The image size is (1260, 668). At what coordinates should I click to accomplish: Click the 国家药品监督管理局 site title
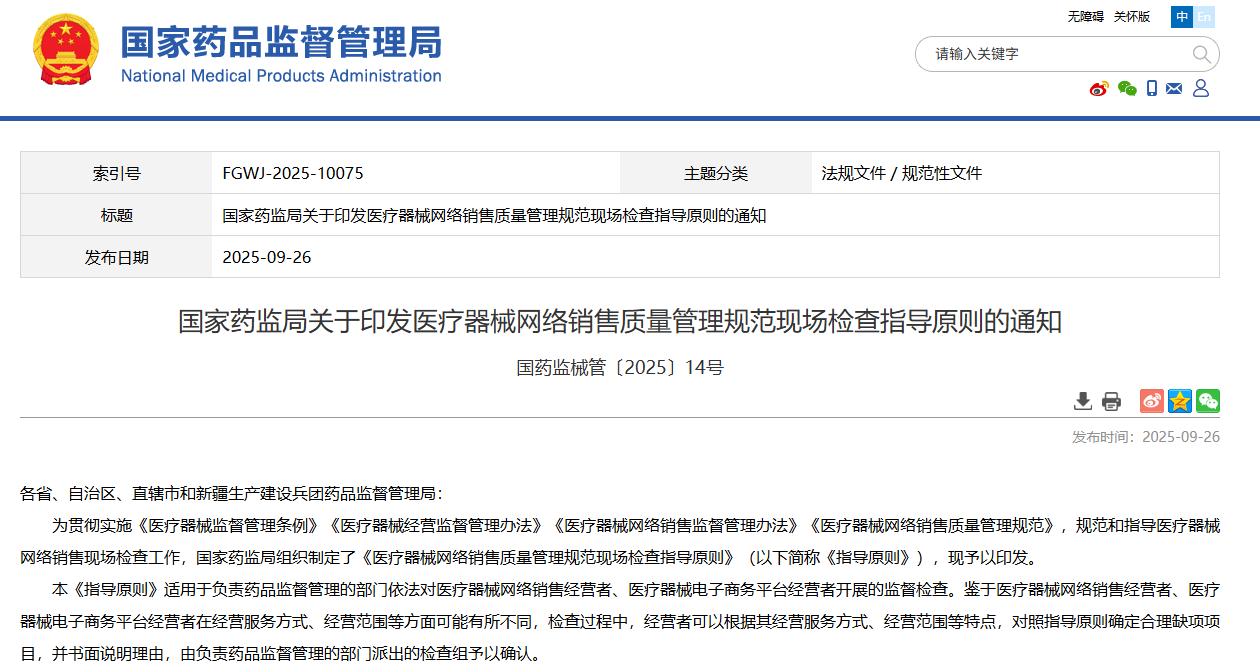(281, 43)
